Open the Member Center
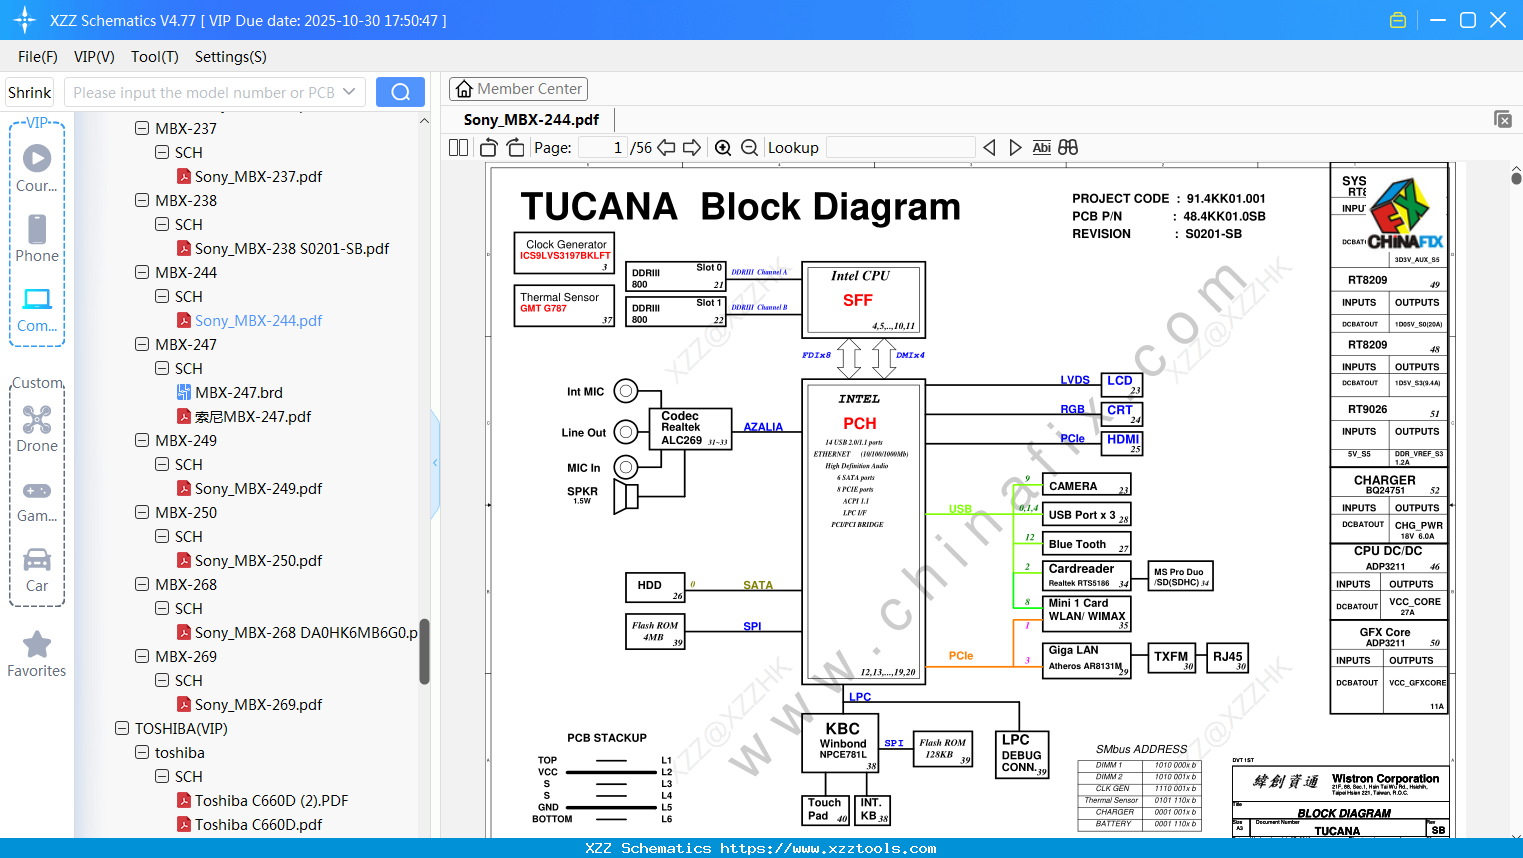Viewport: 1523px width, 858px height. [518, 89]
